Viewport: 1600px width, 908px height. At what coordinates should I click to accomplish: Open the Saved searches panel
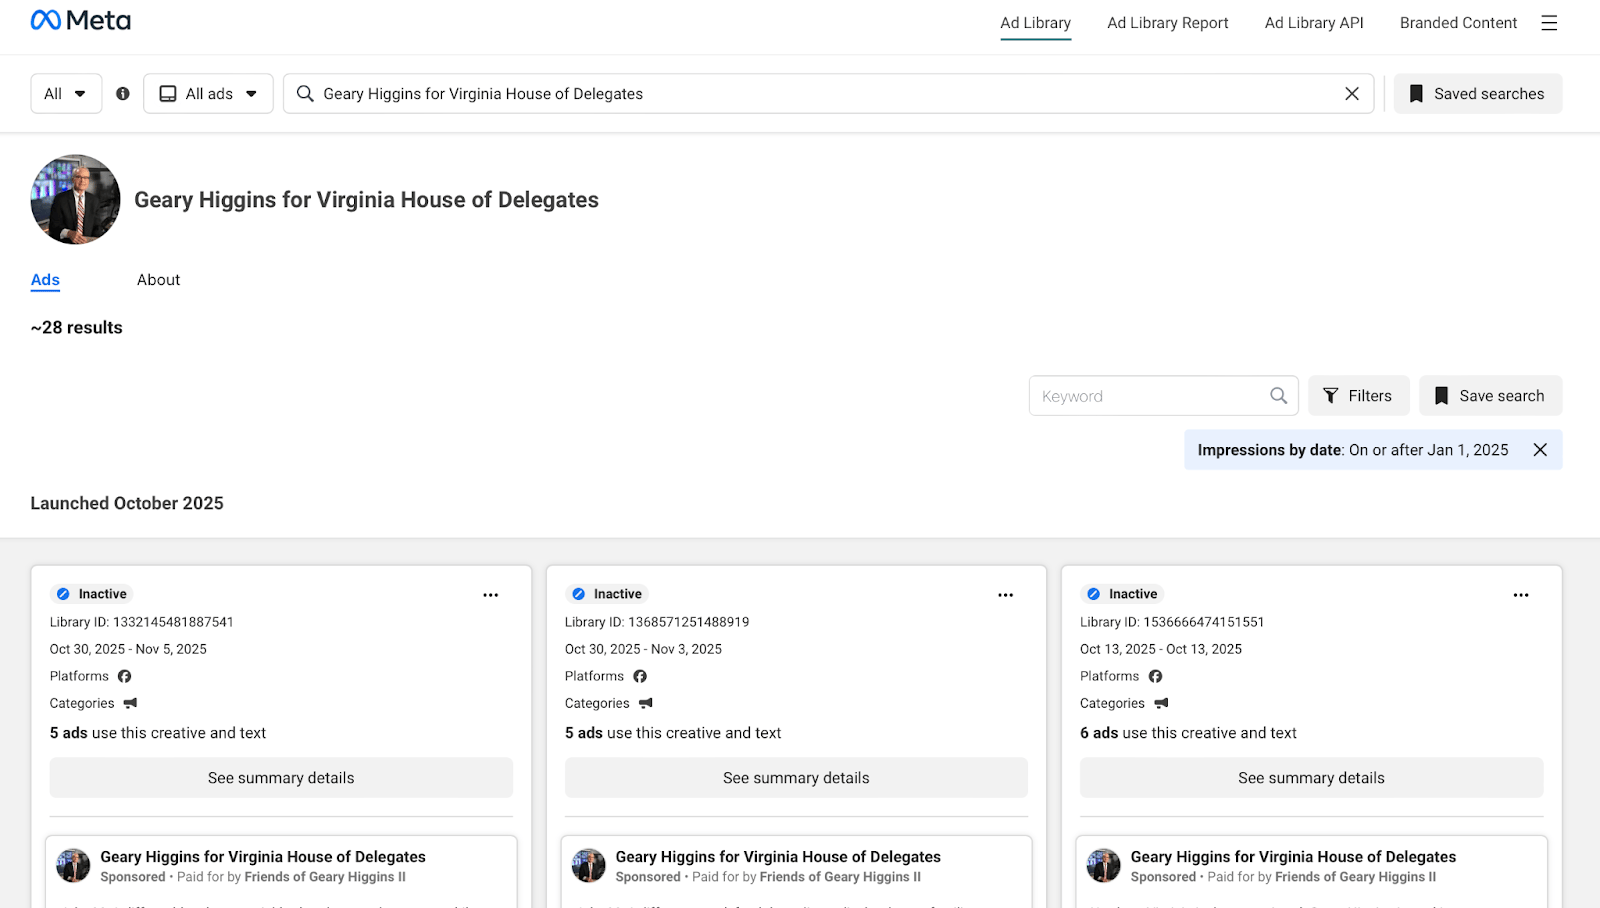(1477, 94)
